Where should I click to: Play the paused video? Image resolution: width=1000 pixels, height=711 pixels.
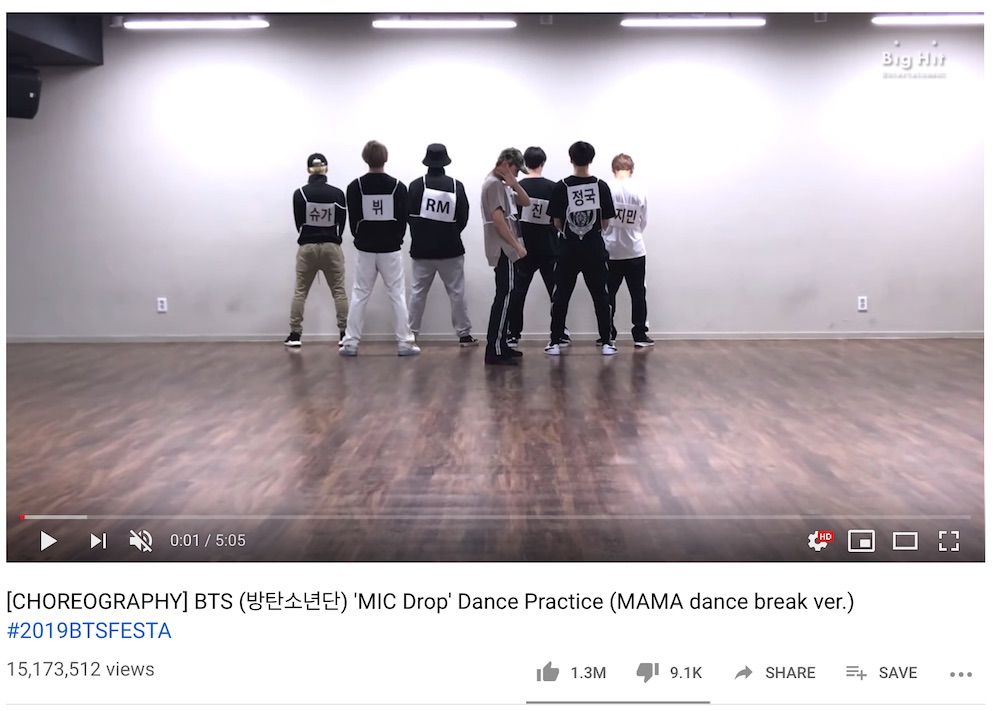pyautogui.click(x=48, y=541)
